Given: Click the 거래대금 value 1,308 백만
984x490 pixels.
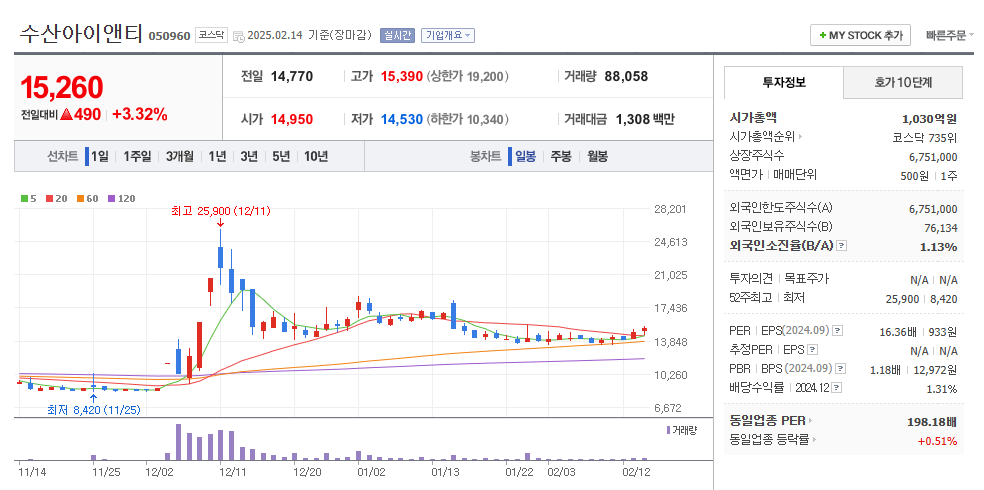Looking at the screenshot, I should (645, 119).
